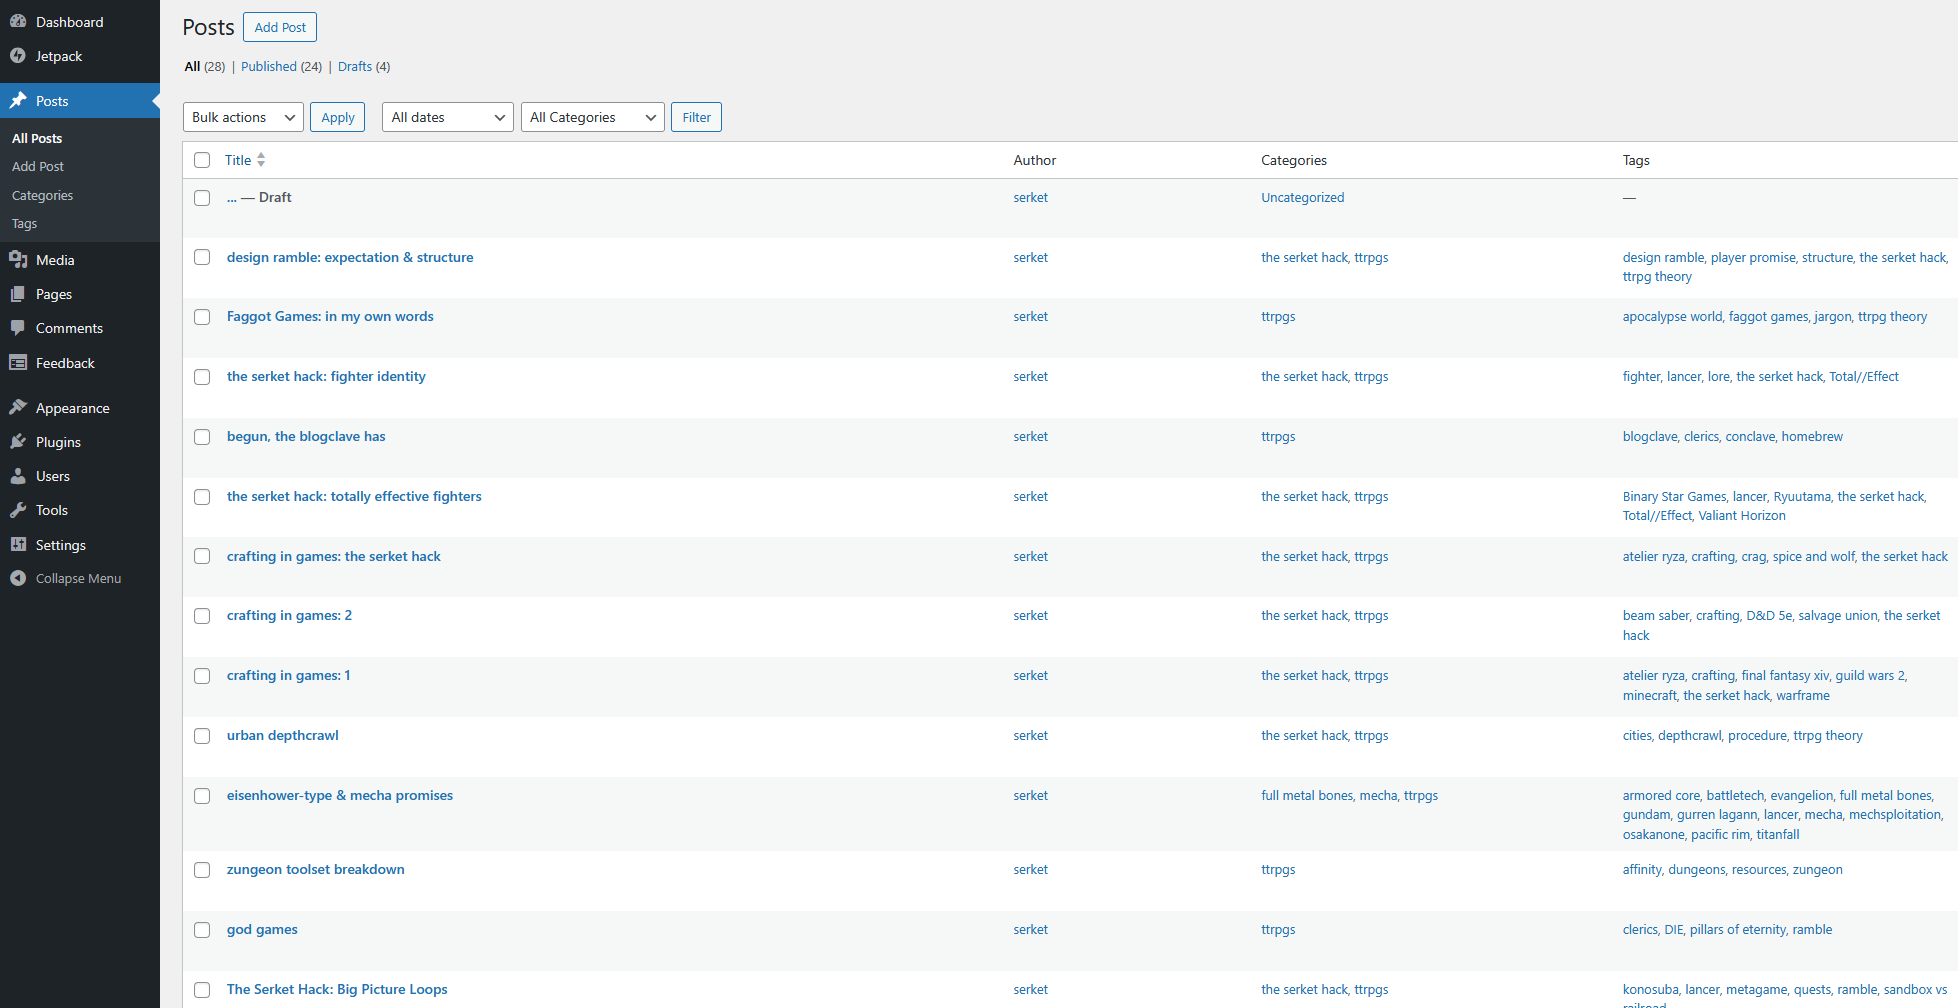This screenshot has height=1008, width=1958.
Task: Select the blogclave post checkbox
Action: coord(202,437)
